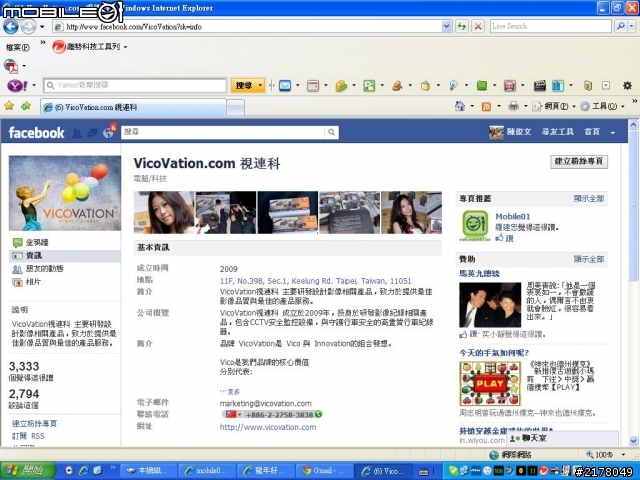Screen dimensions: 640x480
Task: Click the Windows Start button
Action: coord(28,471)
